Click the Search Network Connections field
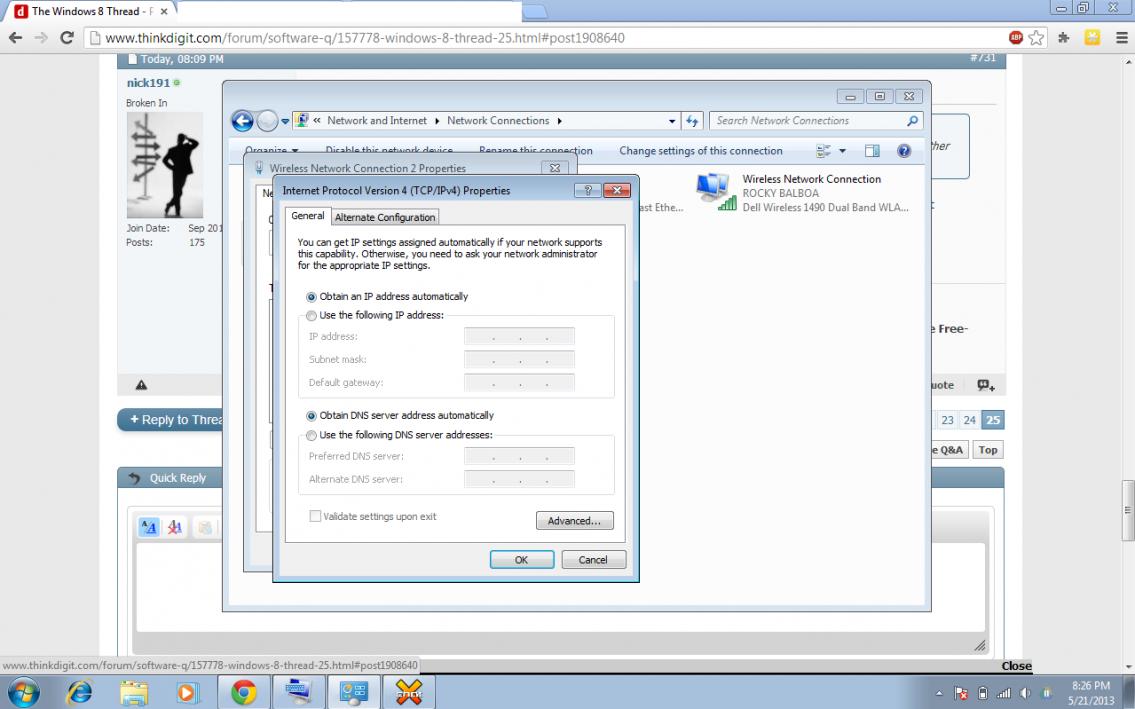 [808, 121]
